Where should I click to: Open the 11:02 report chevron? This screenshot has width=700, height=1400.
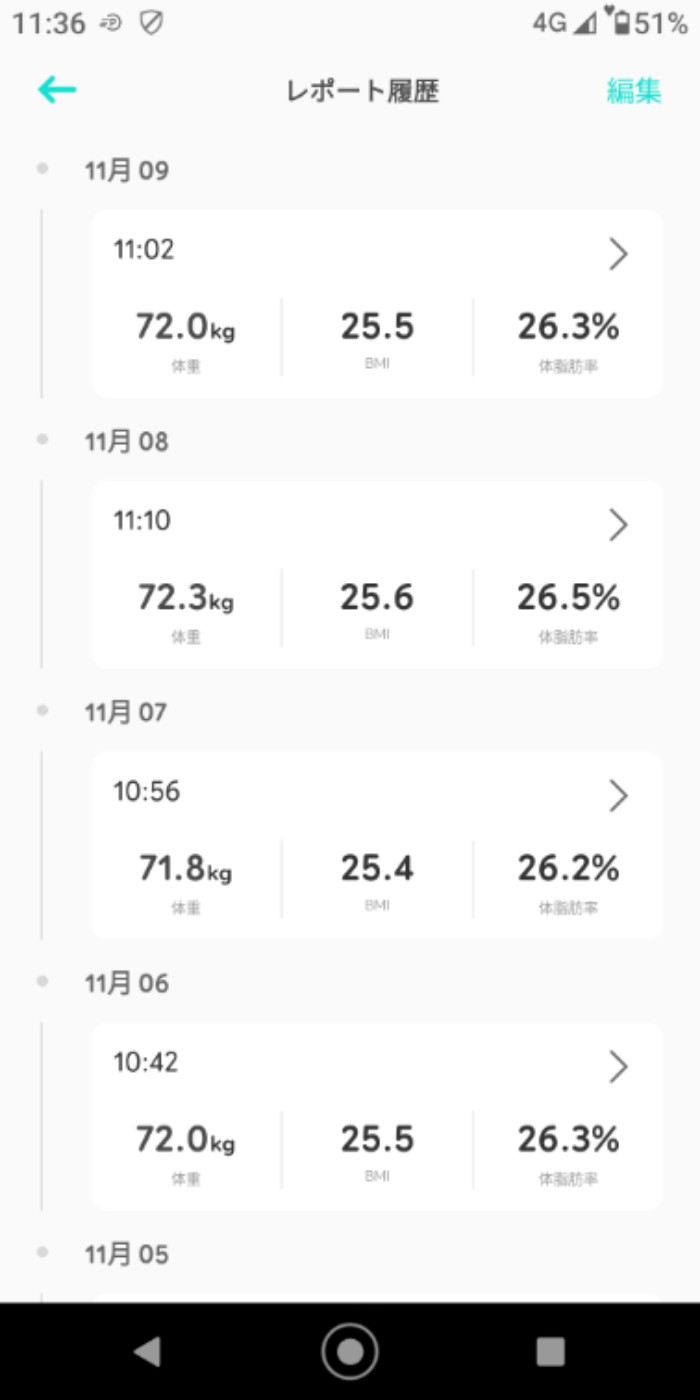pos(618,255)
